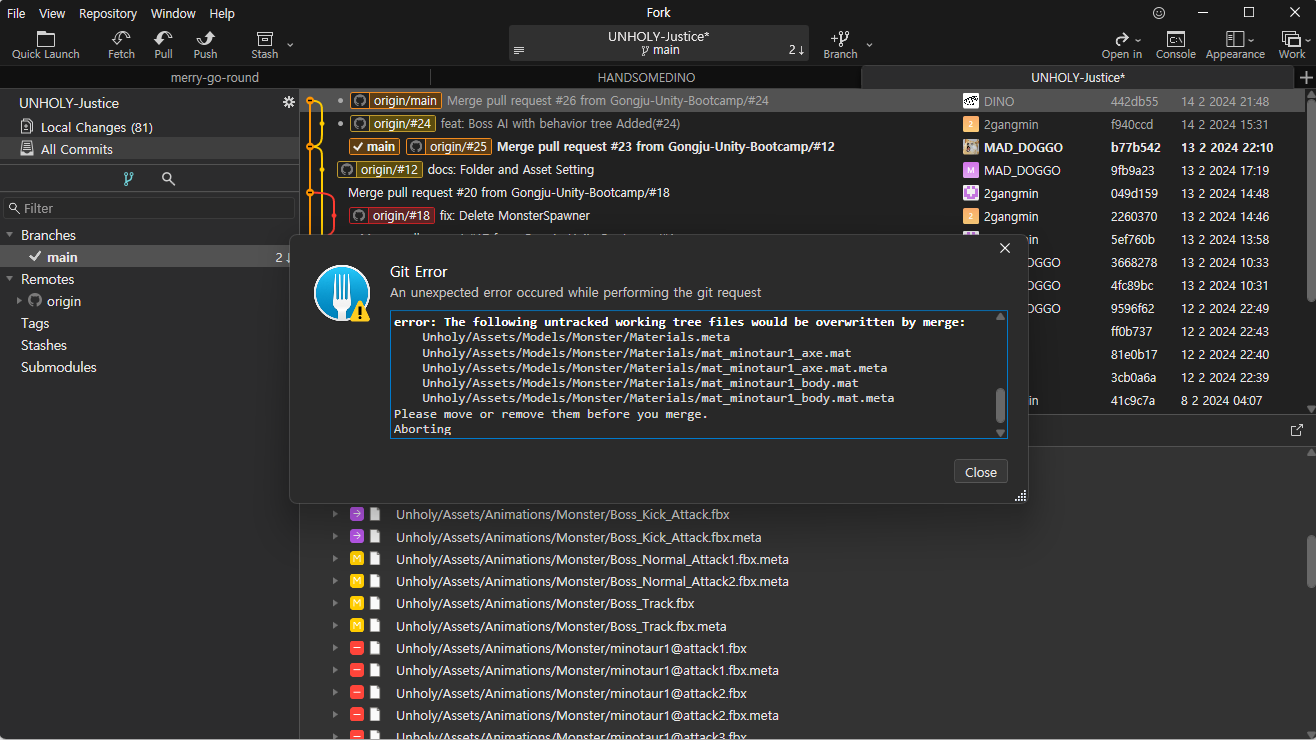
Task: Close the Git Error dialog via X
Action: [x=1005, y=248]
